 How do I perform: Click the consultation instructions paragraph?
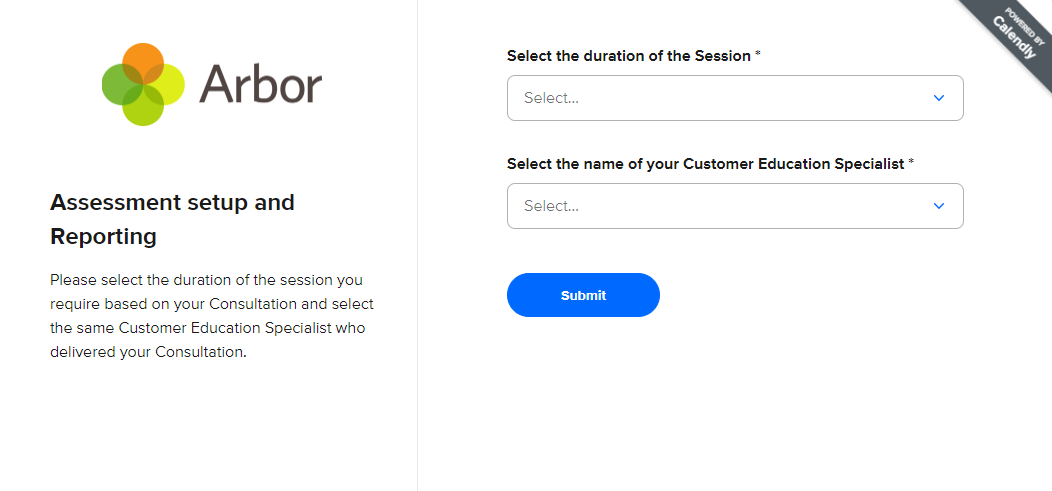tap(212, 315)
